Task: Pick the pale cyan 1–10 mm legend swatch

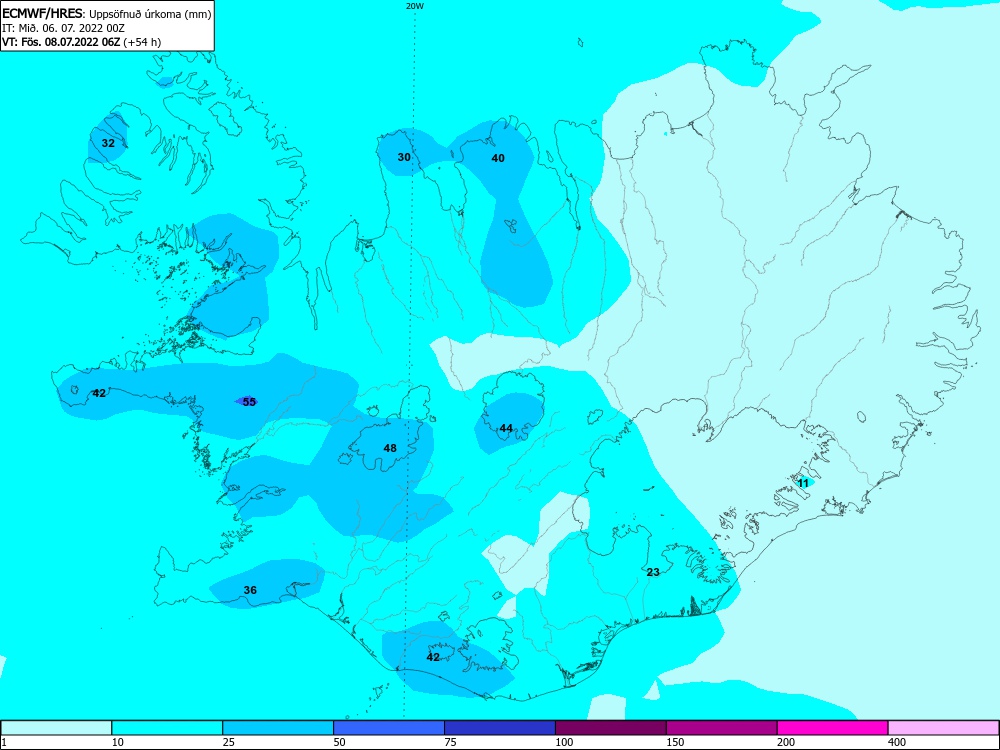Action: (56, 728)
